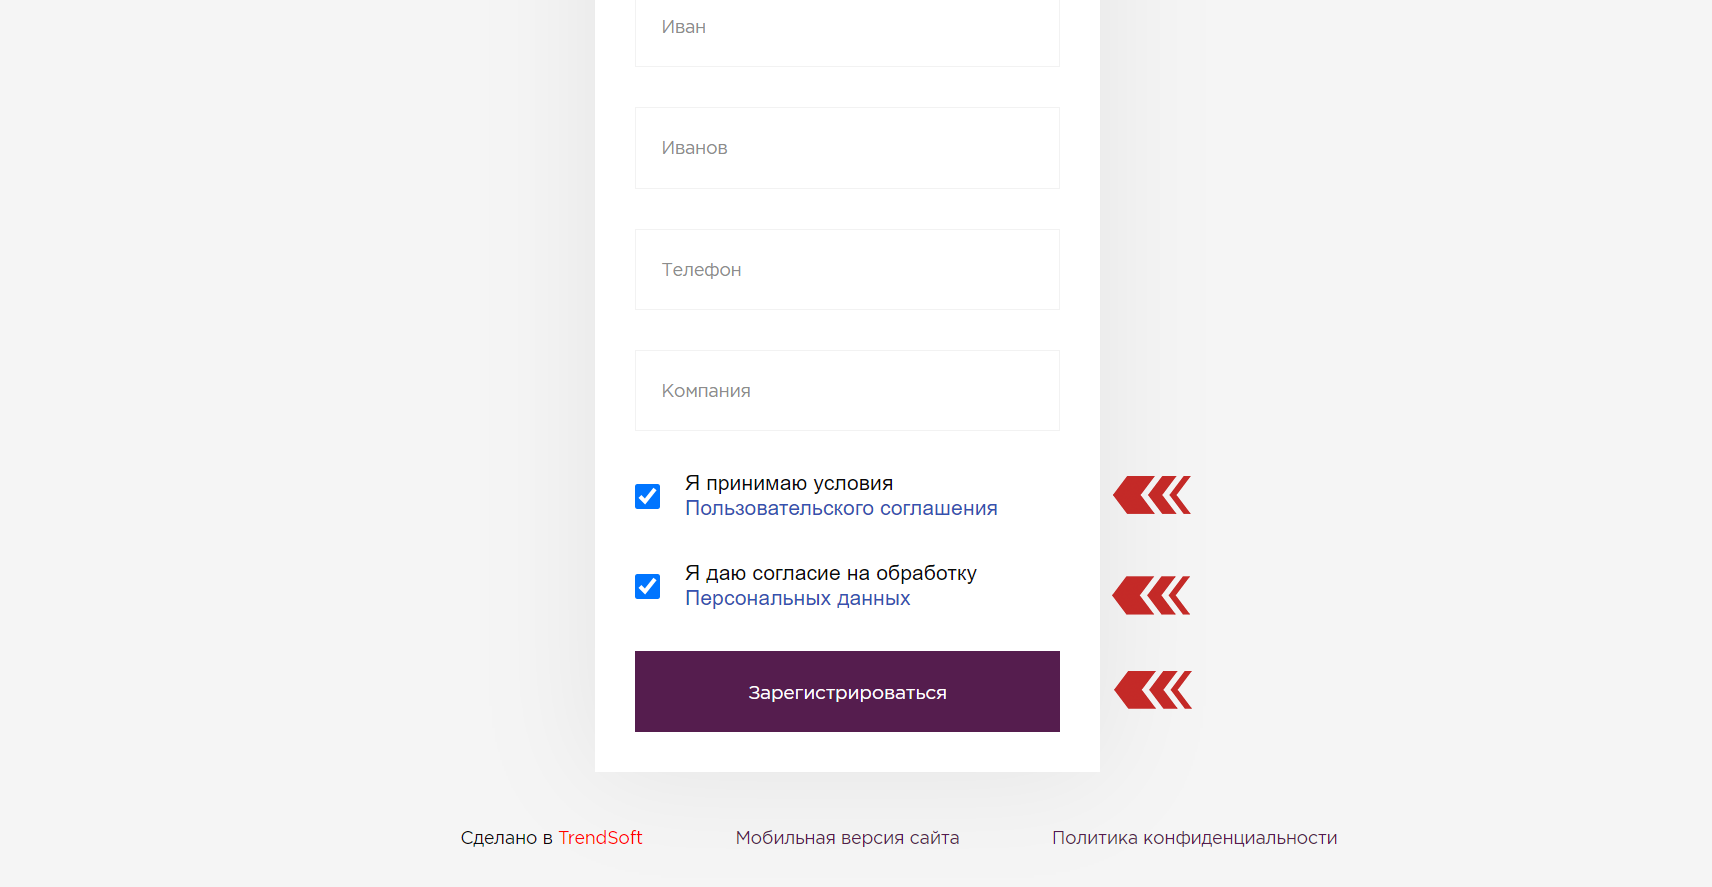
Task: Activate the Компания input field
Action: 847,391
